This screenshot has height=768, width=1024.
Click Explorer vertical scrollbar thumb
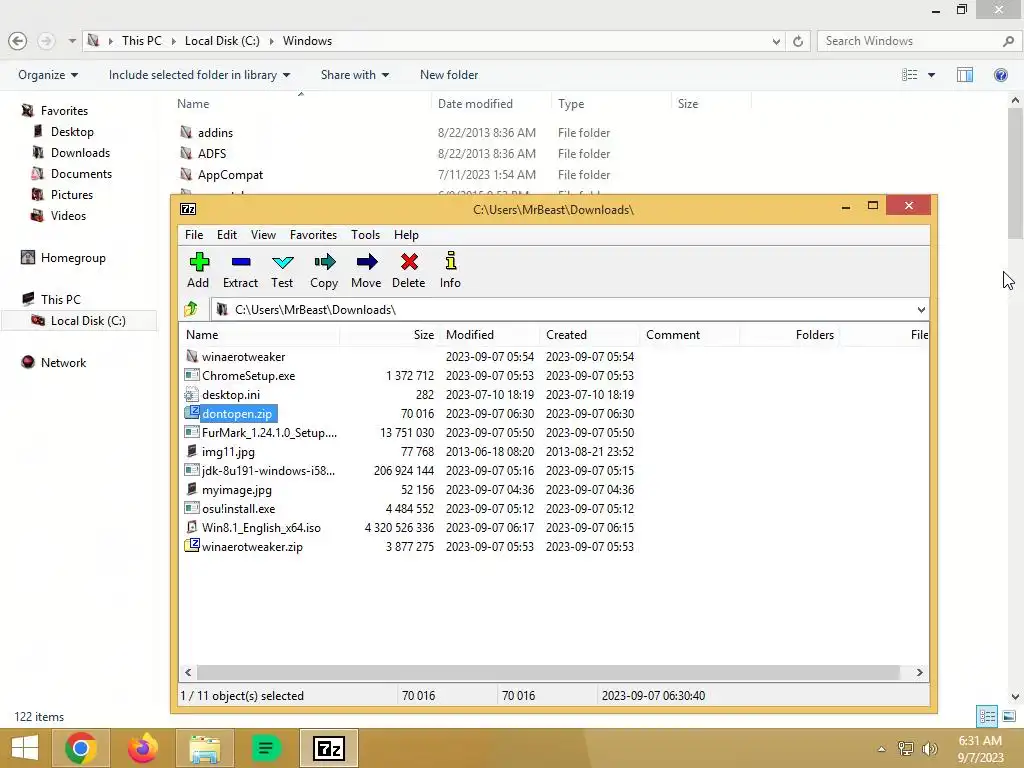1015,173
